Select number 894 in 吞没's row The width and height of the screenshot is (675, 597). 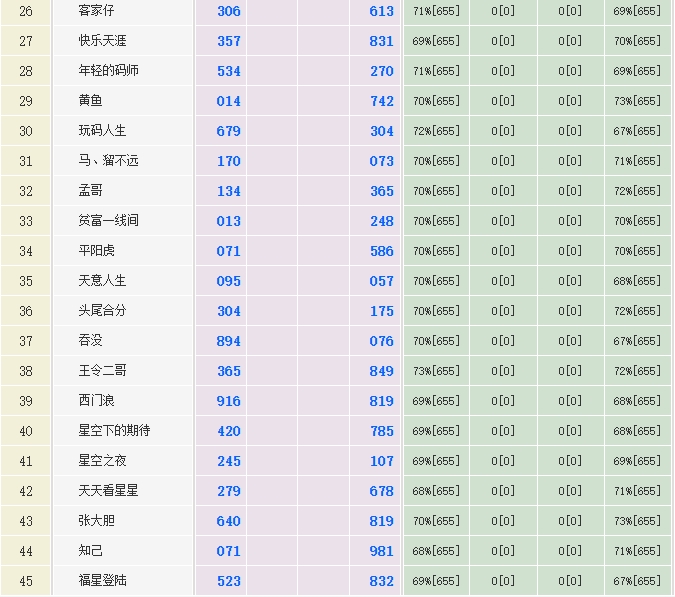pos(229,341)
